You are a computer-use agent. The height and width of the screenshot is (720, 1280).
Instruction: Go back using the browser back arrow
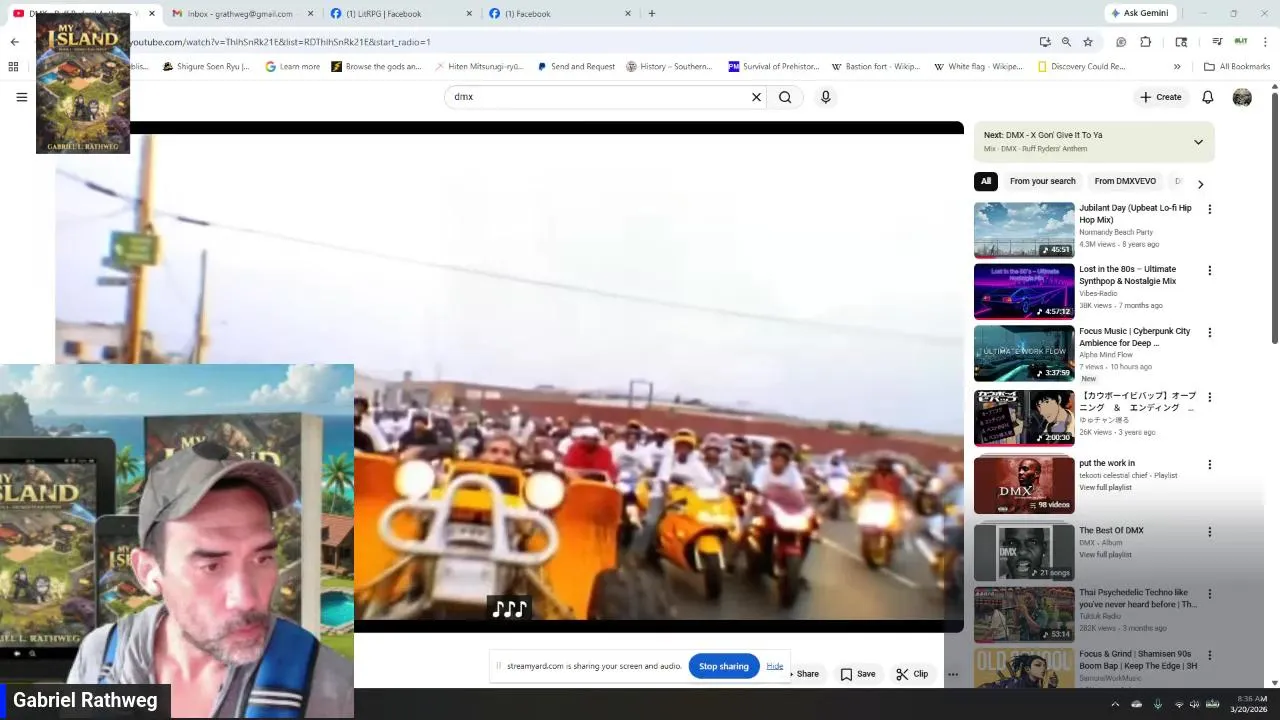14,42
